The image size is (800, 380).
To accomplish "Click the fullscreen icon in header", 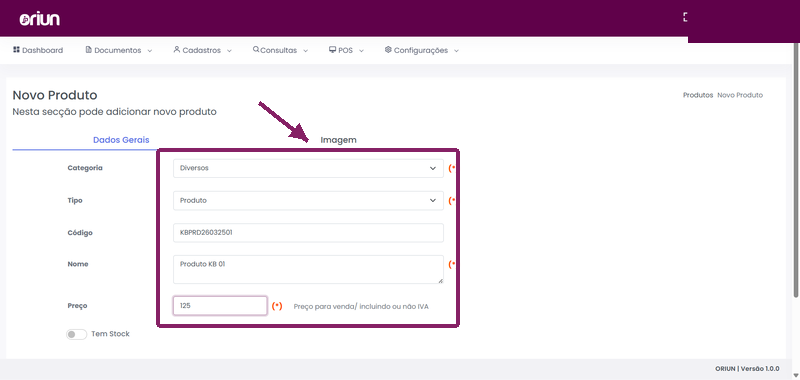I will 686,17.
